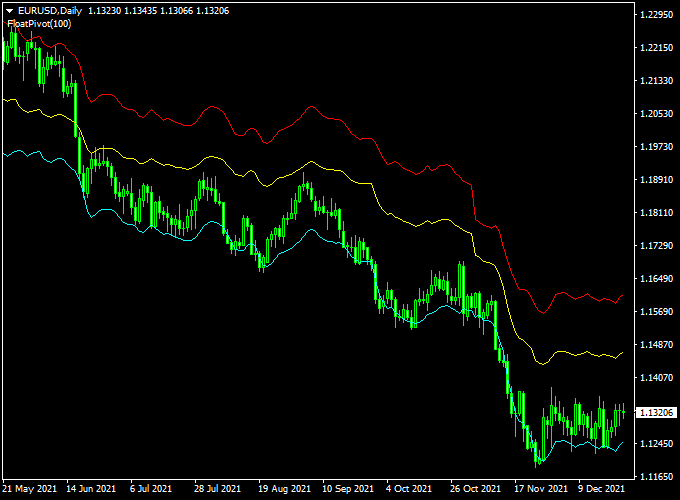680x500 pixels.
Task: Click the 1.18910 price level
Action: click(657, 180)
